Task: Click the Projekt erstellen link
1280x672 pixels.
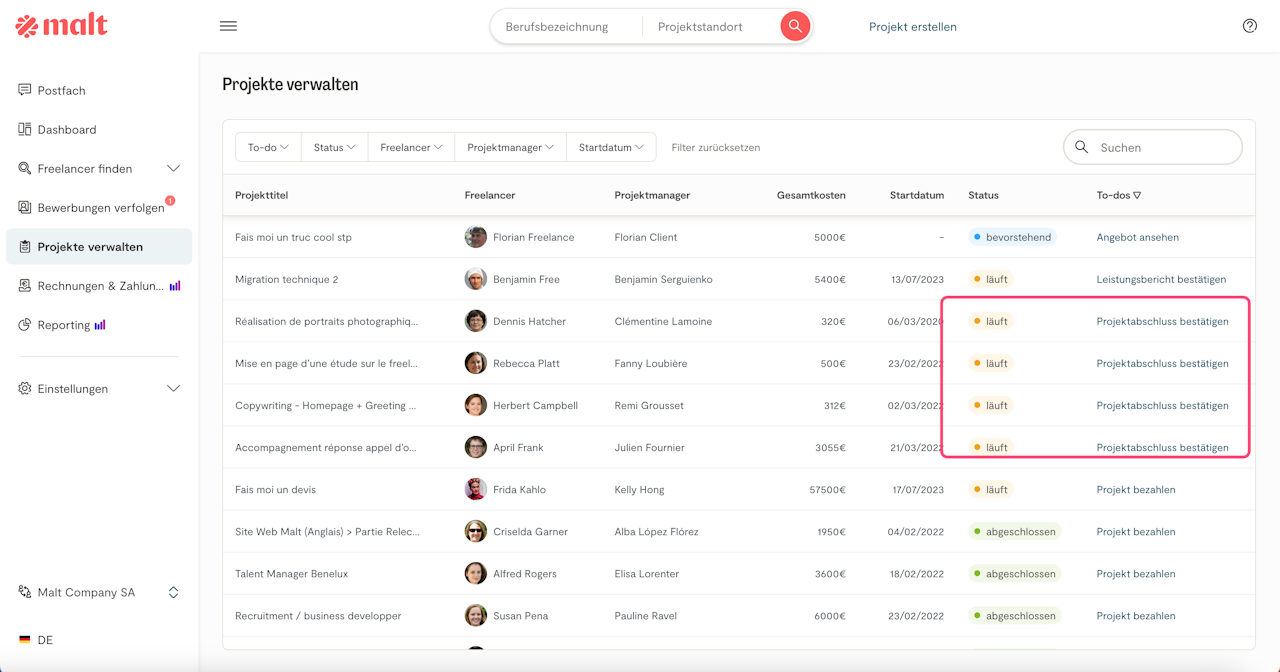Action: click(912, 27)
